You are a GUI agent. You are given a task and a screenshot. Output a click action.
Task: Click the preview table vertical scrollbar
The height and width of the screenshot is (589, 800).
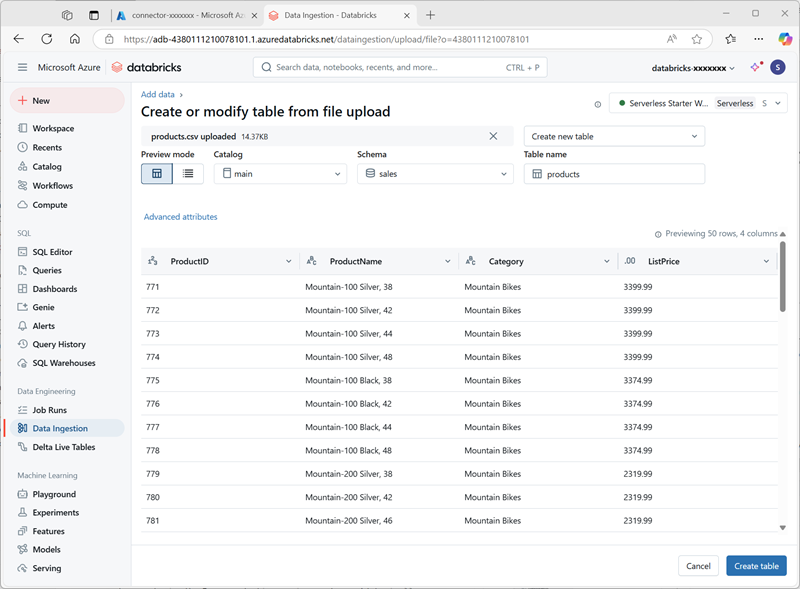point(783,276)
